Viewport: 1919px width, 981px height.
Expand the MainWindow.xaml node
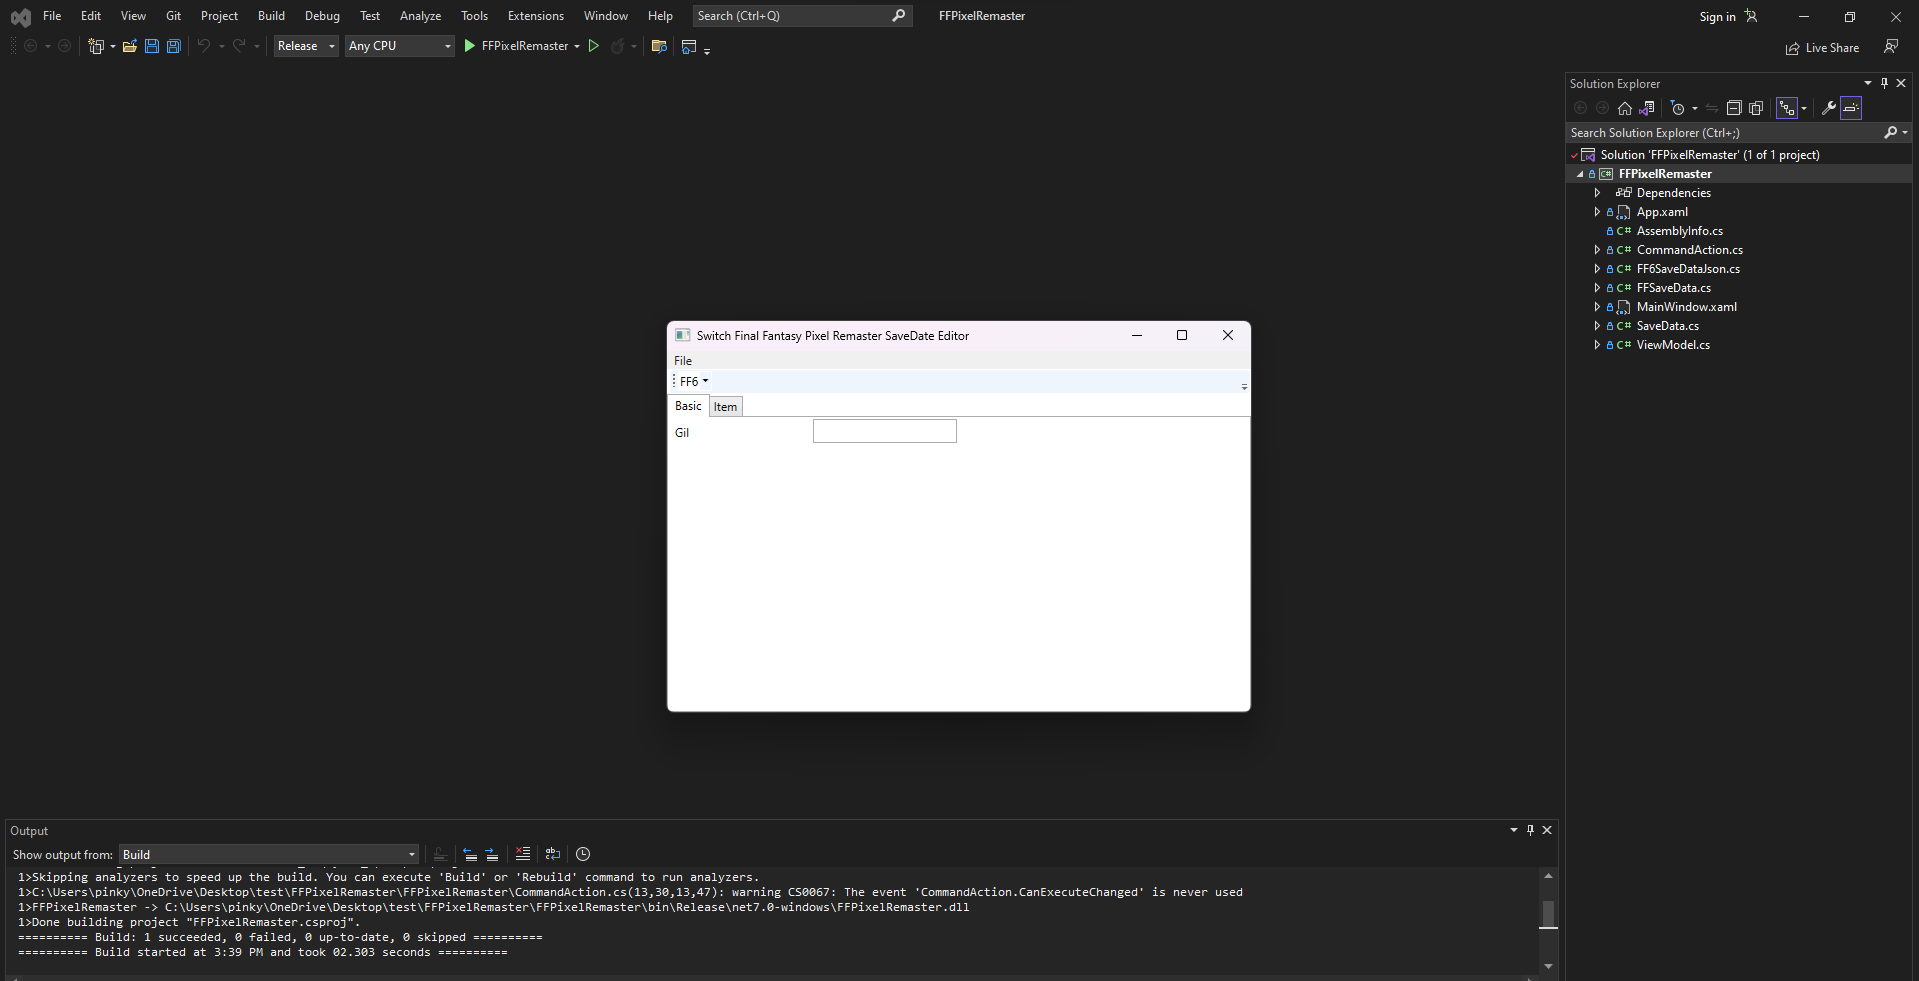(1597, 306)
